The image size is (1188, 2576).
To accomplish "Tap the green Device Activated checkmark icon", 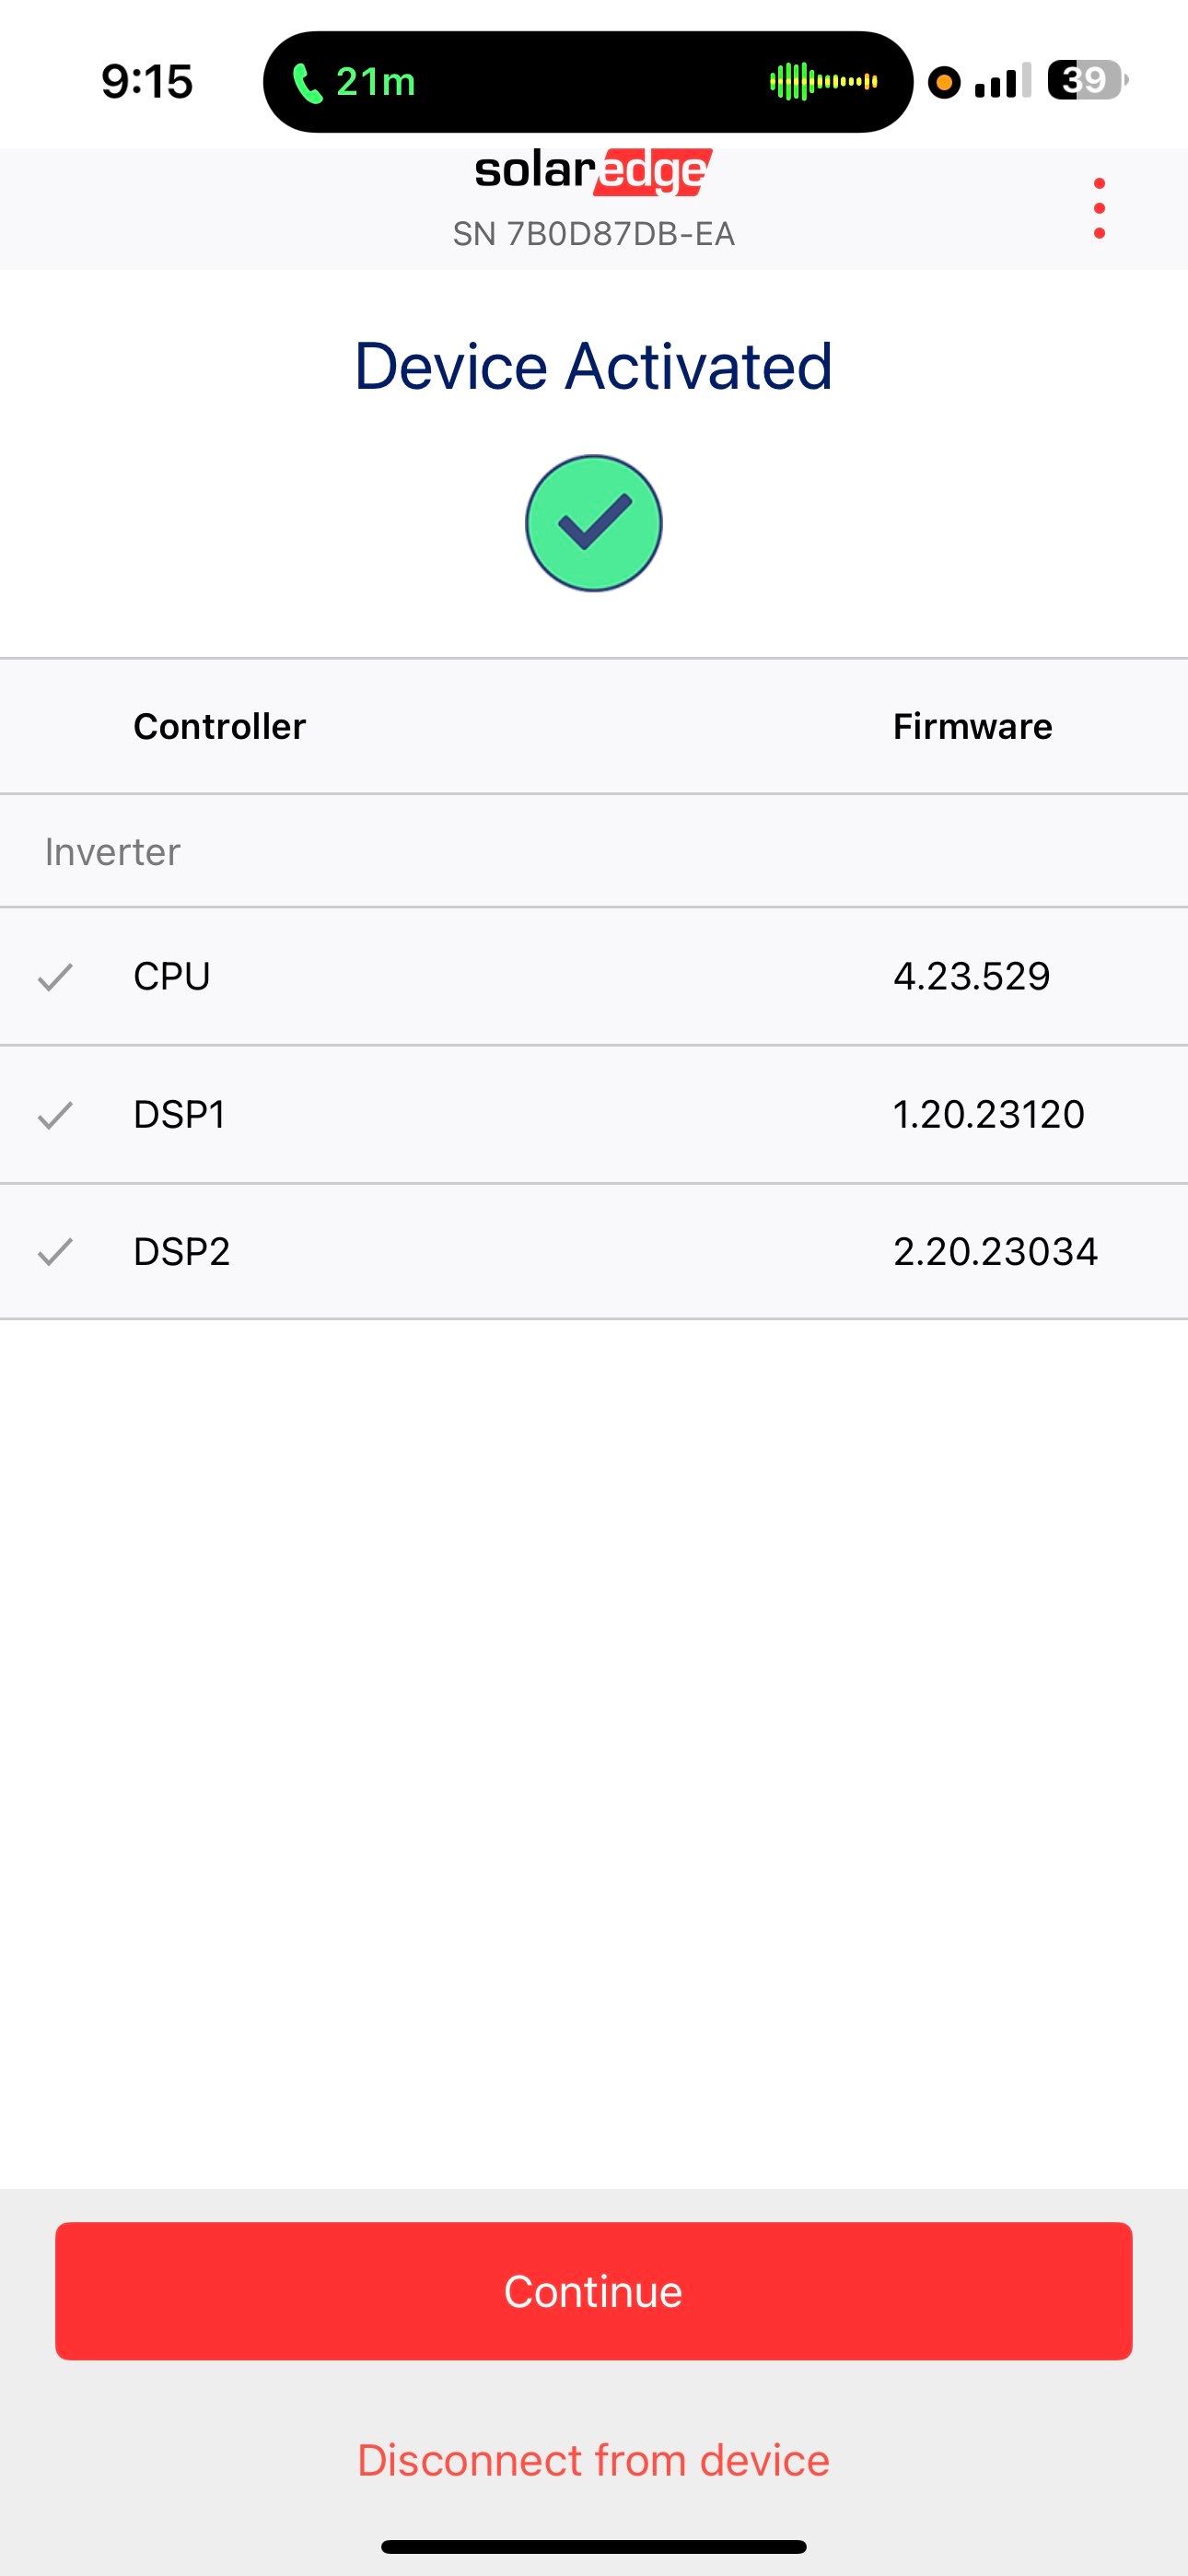I will click(x=594, y=523).
